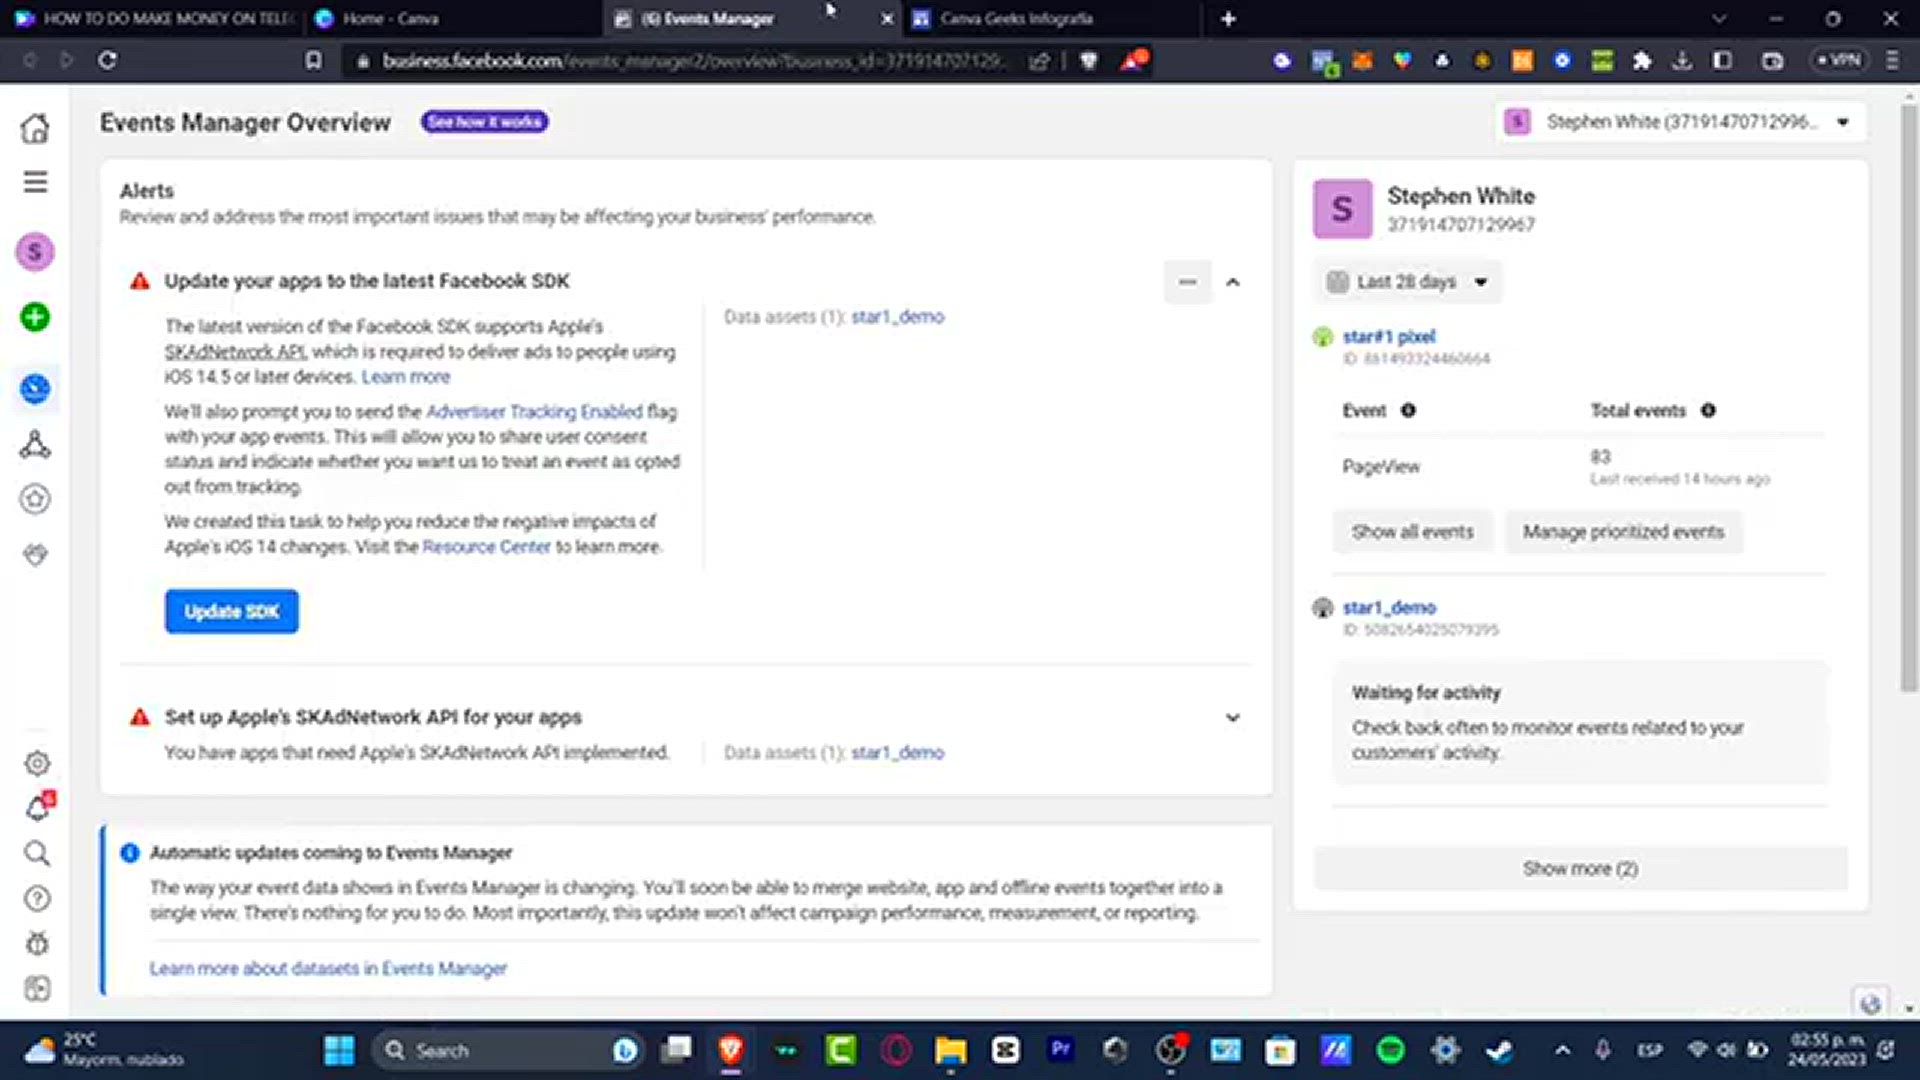This screenshot has width=1920, height=1080.
Task: Open Premiere Pro from the taskbar
Action: tap(1060, 1049)
